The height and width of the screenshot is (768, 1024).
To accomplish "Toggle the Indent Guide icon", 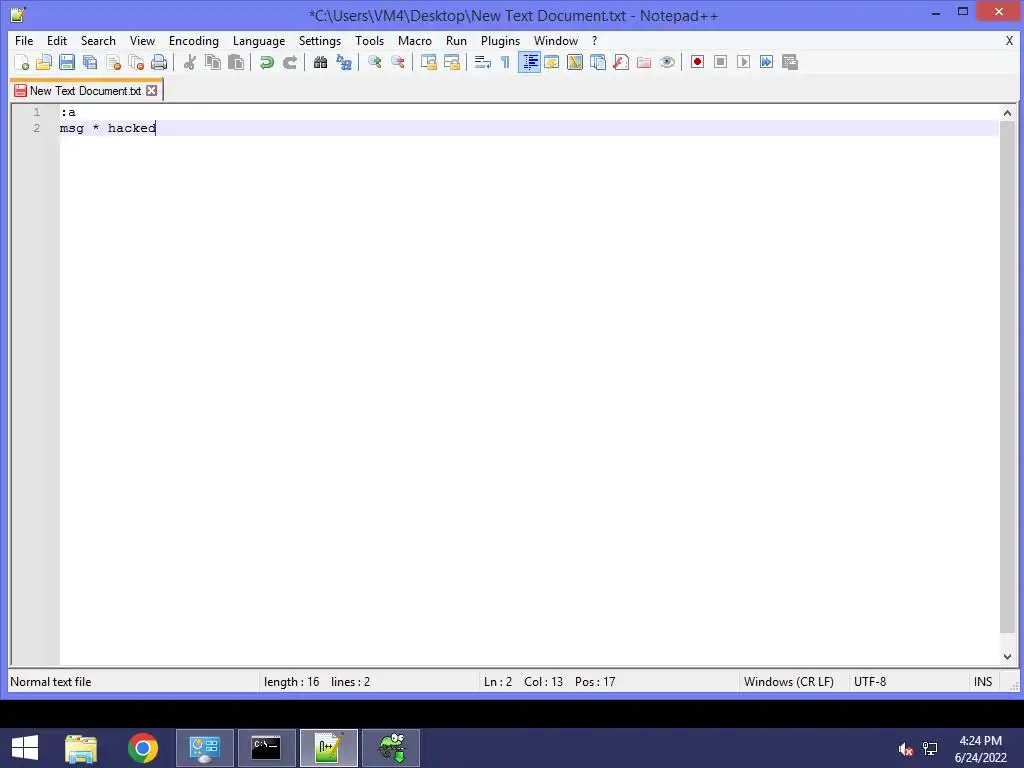I will [529, 62].
